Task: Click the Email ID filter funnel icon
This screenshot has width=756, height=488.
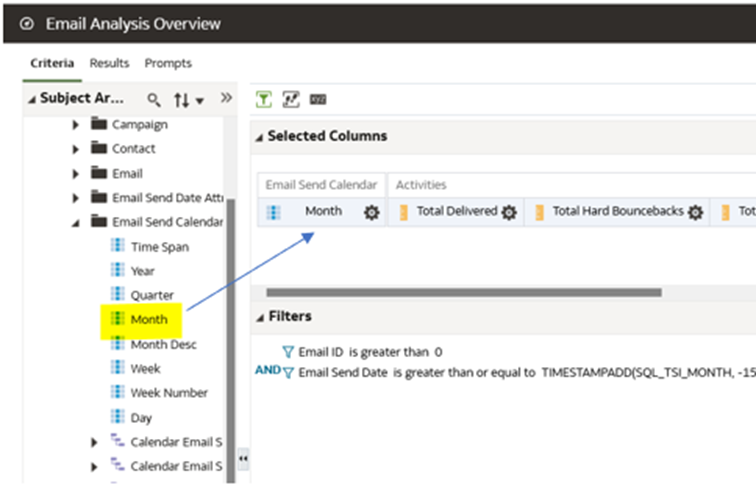Action: coord(288,352)
